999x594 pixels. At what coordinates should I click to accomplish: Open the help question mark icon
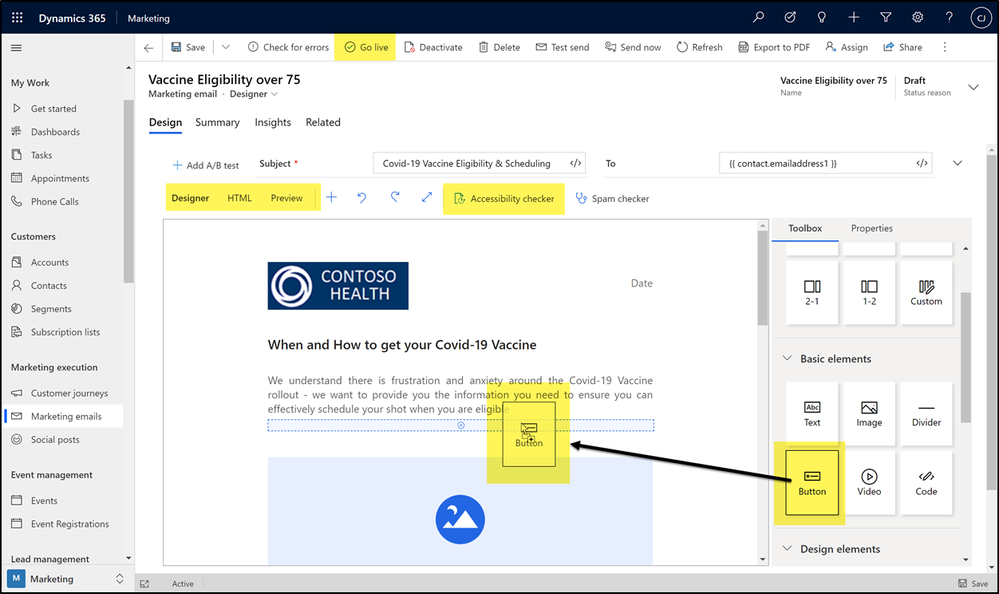(x=949, y=17)
